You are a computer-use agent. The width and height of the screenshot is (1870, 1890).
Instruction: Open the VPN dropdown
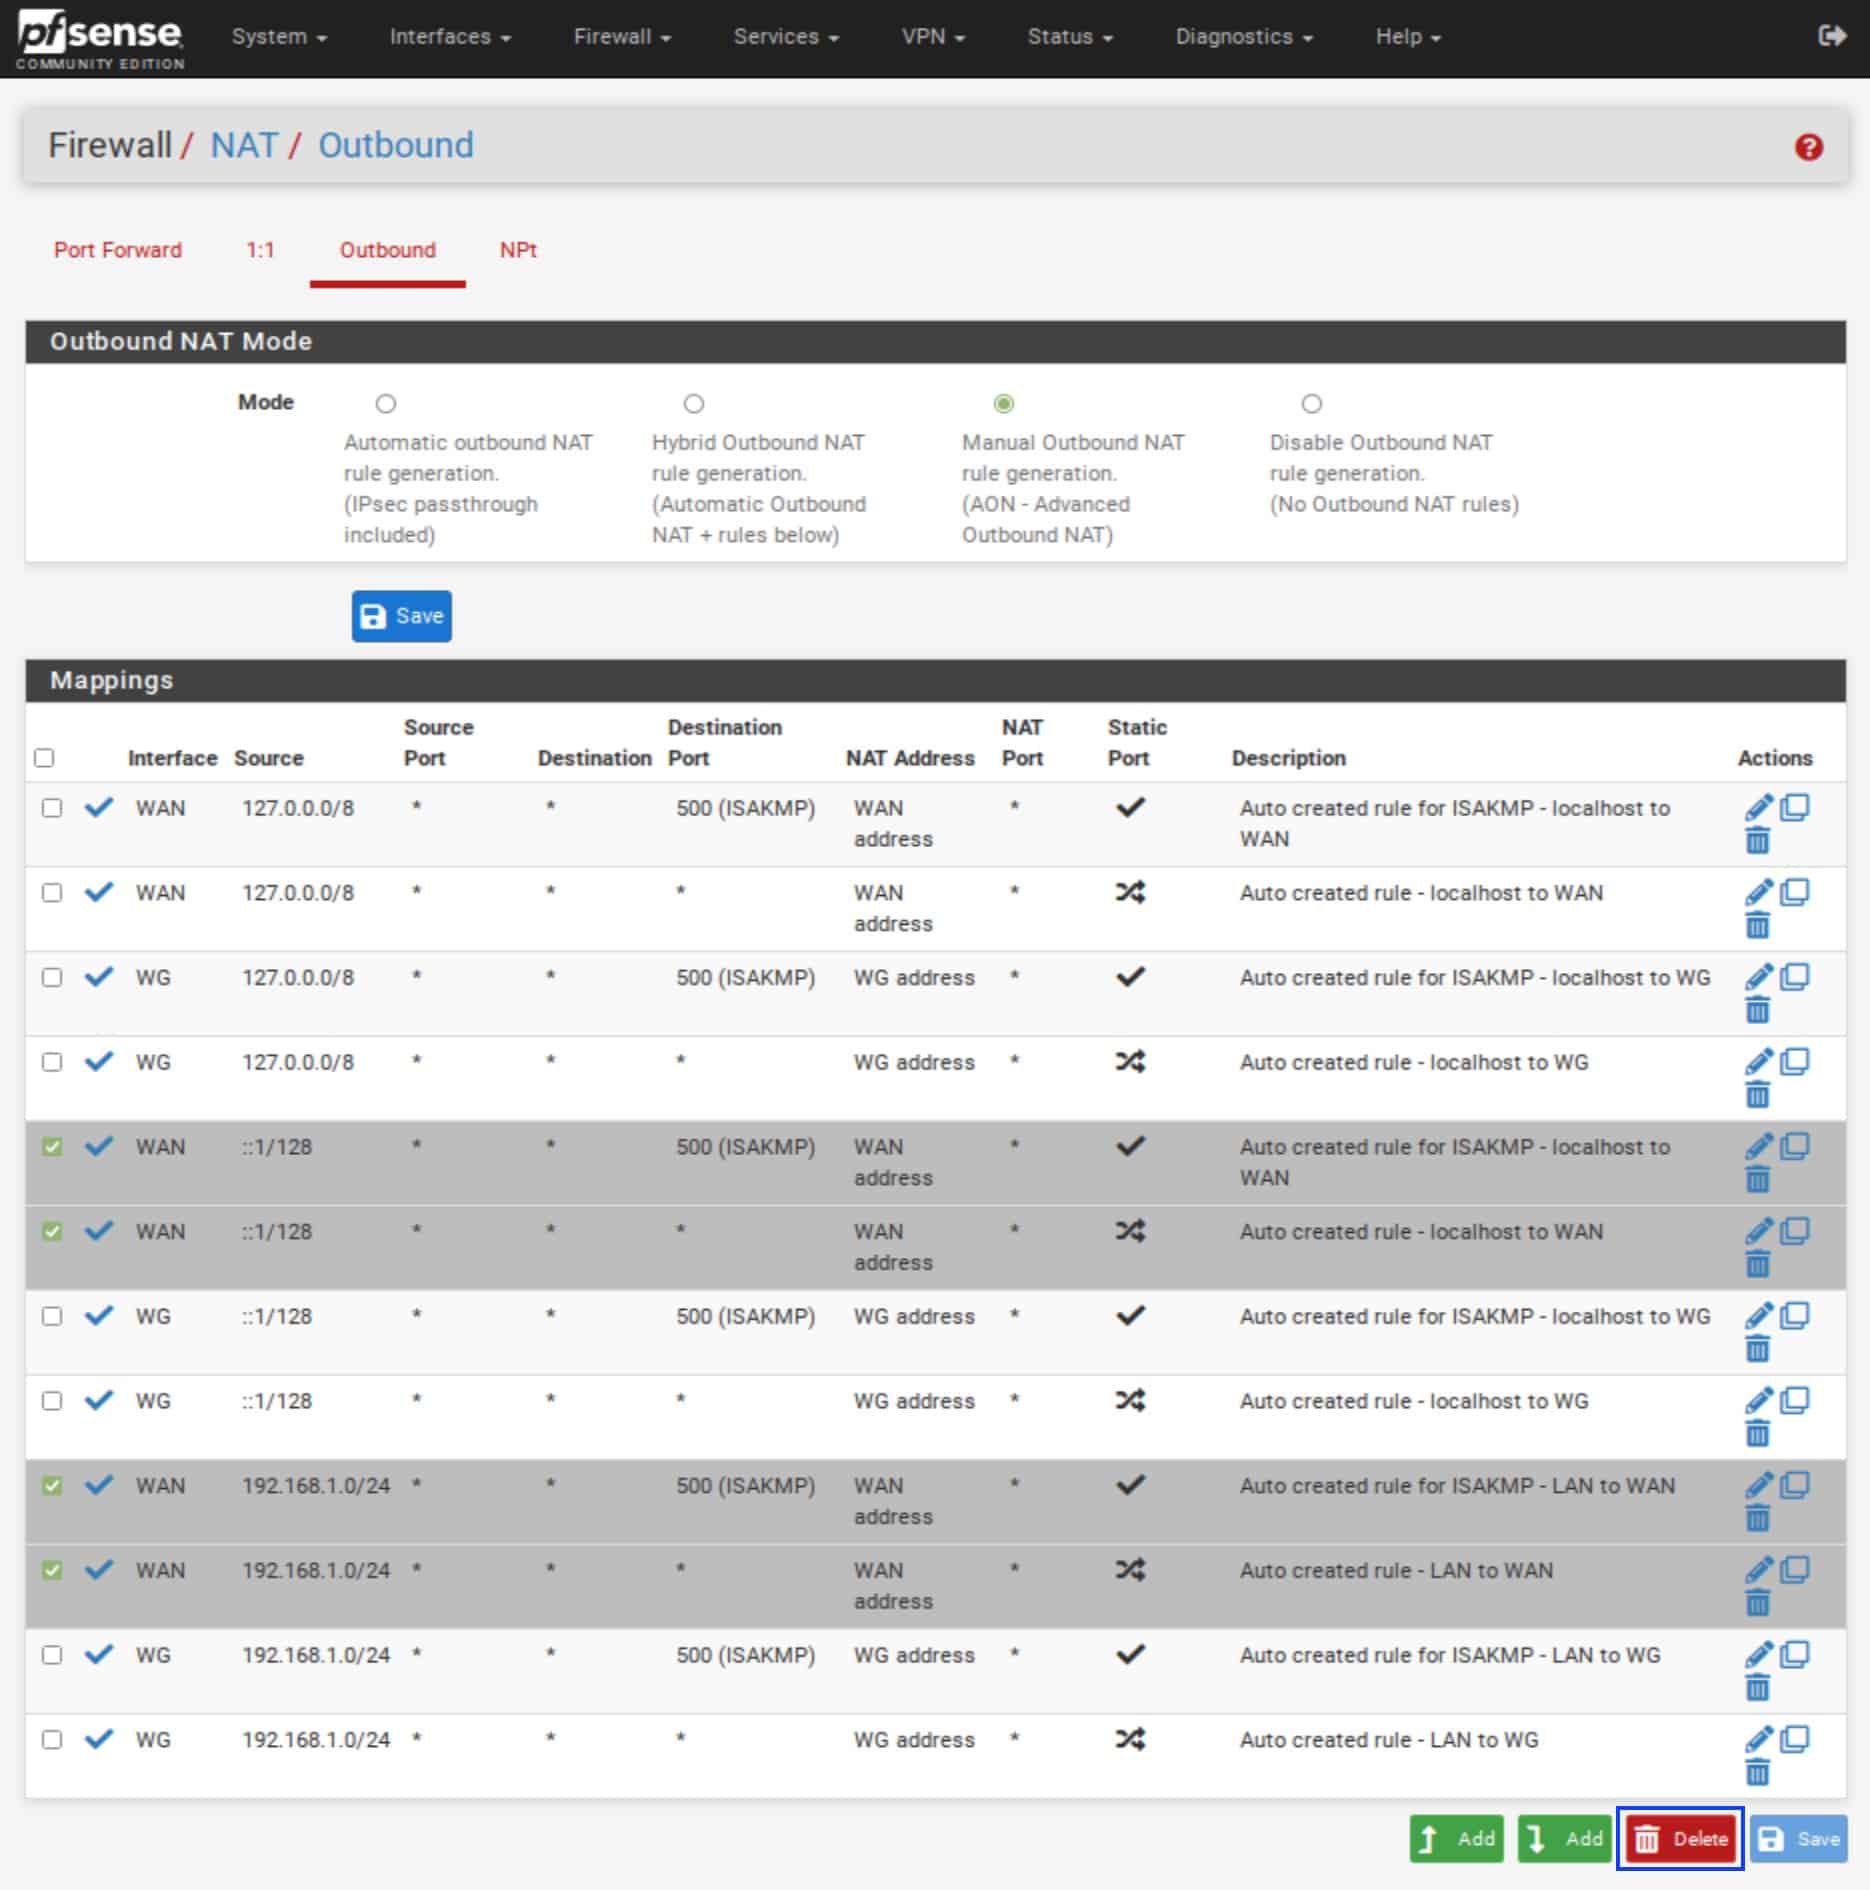[933, 37]
